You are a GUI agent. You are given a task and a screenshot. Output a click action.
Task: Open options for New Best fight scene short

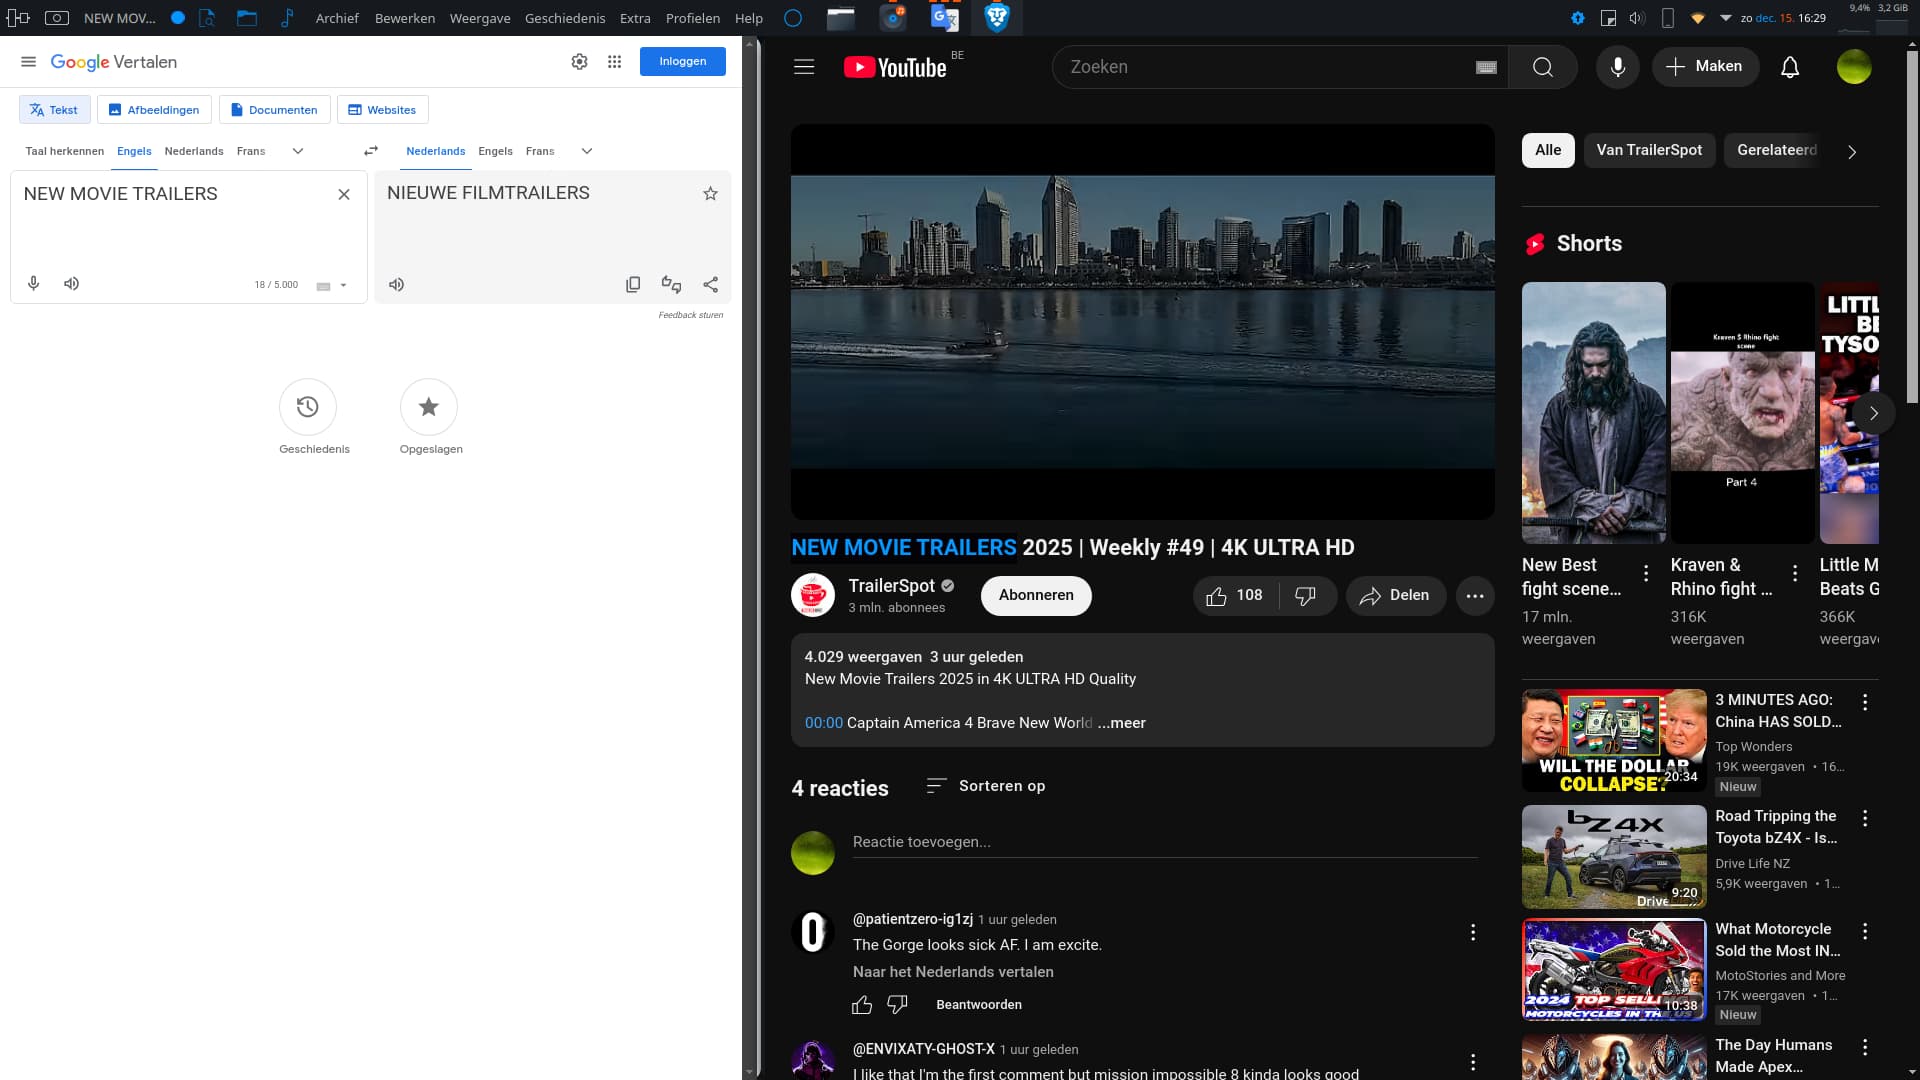(x=1646, y=573)
